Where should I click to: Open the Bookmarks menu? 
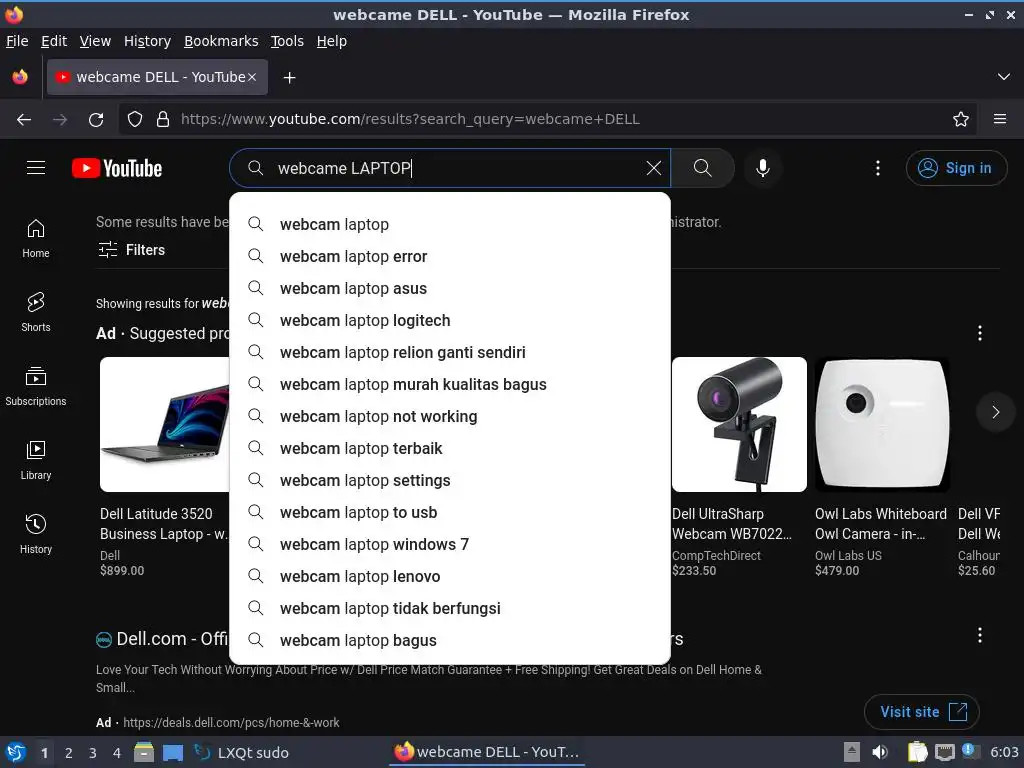(221, 41)
